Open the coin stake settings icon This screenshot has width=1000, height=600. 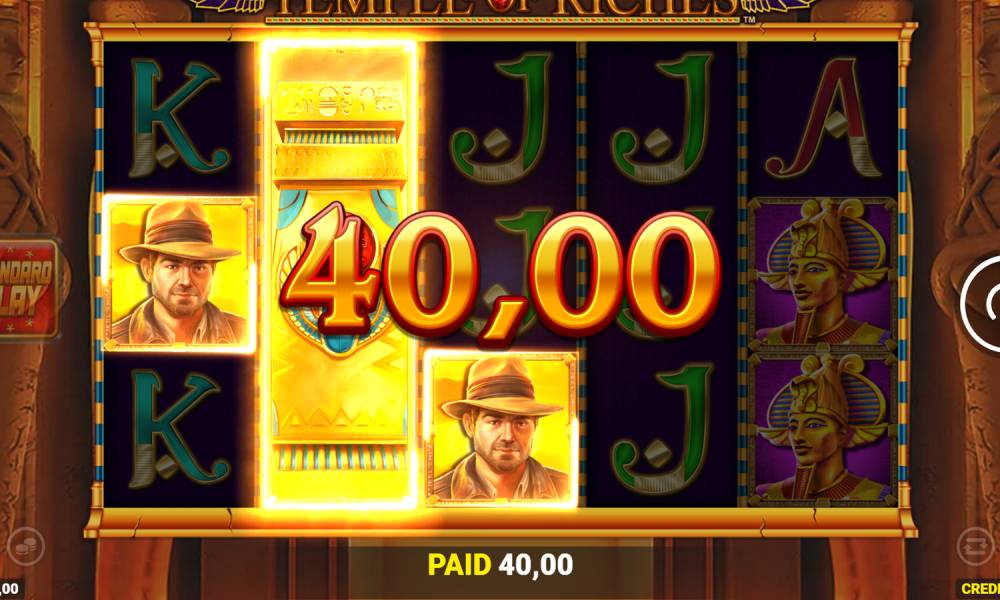(26, 546)
